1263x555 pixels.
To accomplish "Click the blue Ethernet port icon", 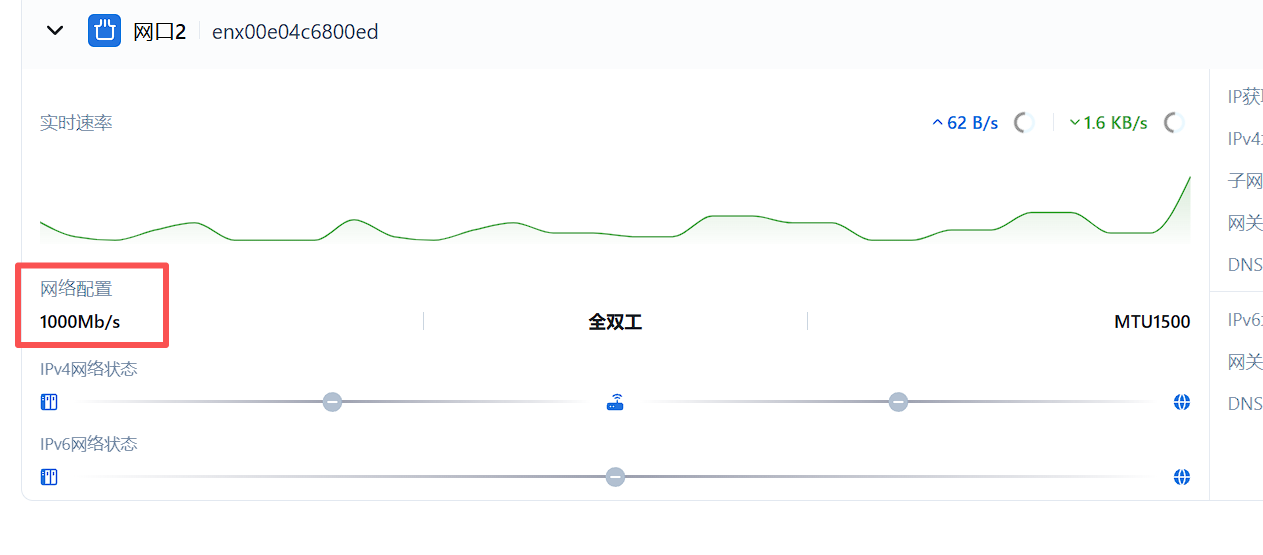I will (104, 31).
